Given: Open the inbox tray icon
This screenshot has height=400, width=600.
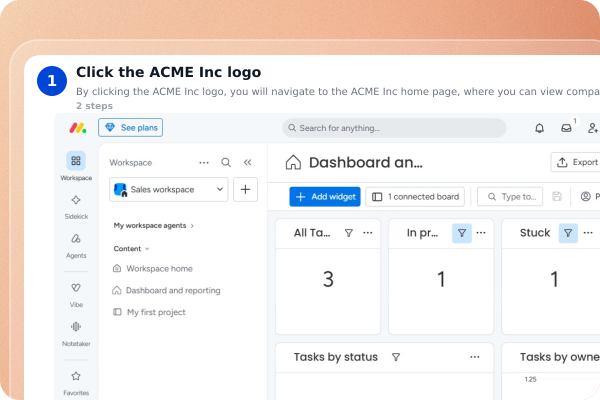Looking at the screenshot, I should [566, 128].
